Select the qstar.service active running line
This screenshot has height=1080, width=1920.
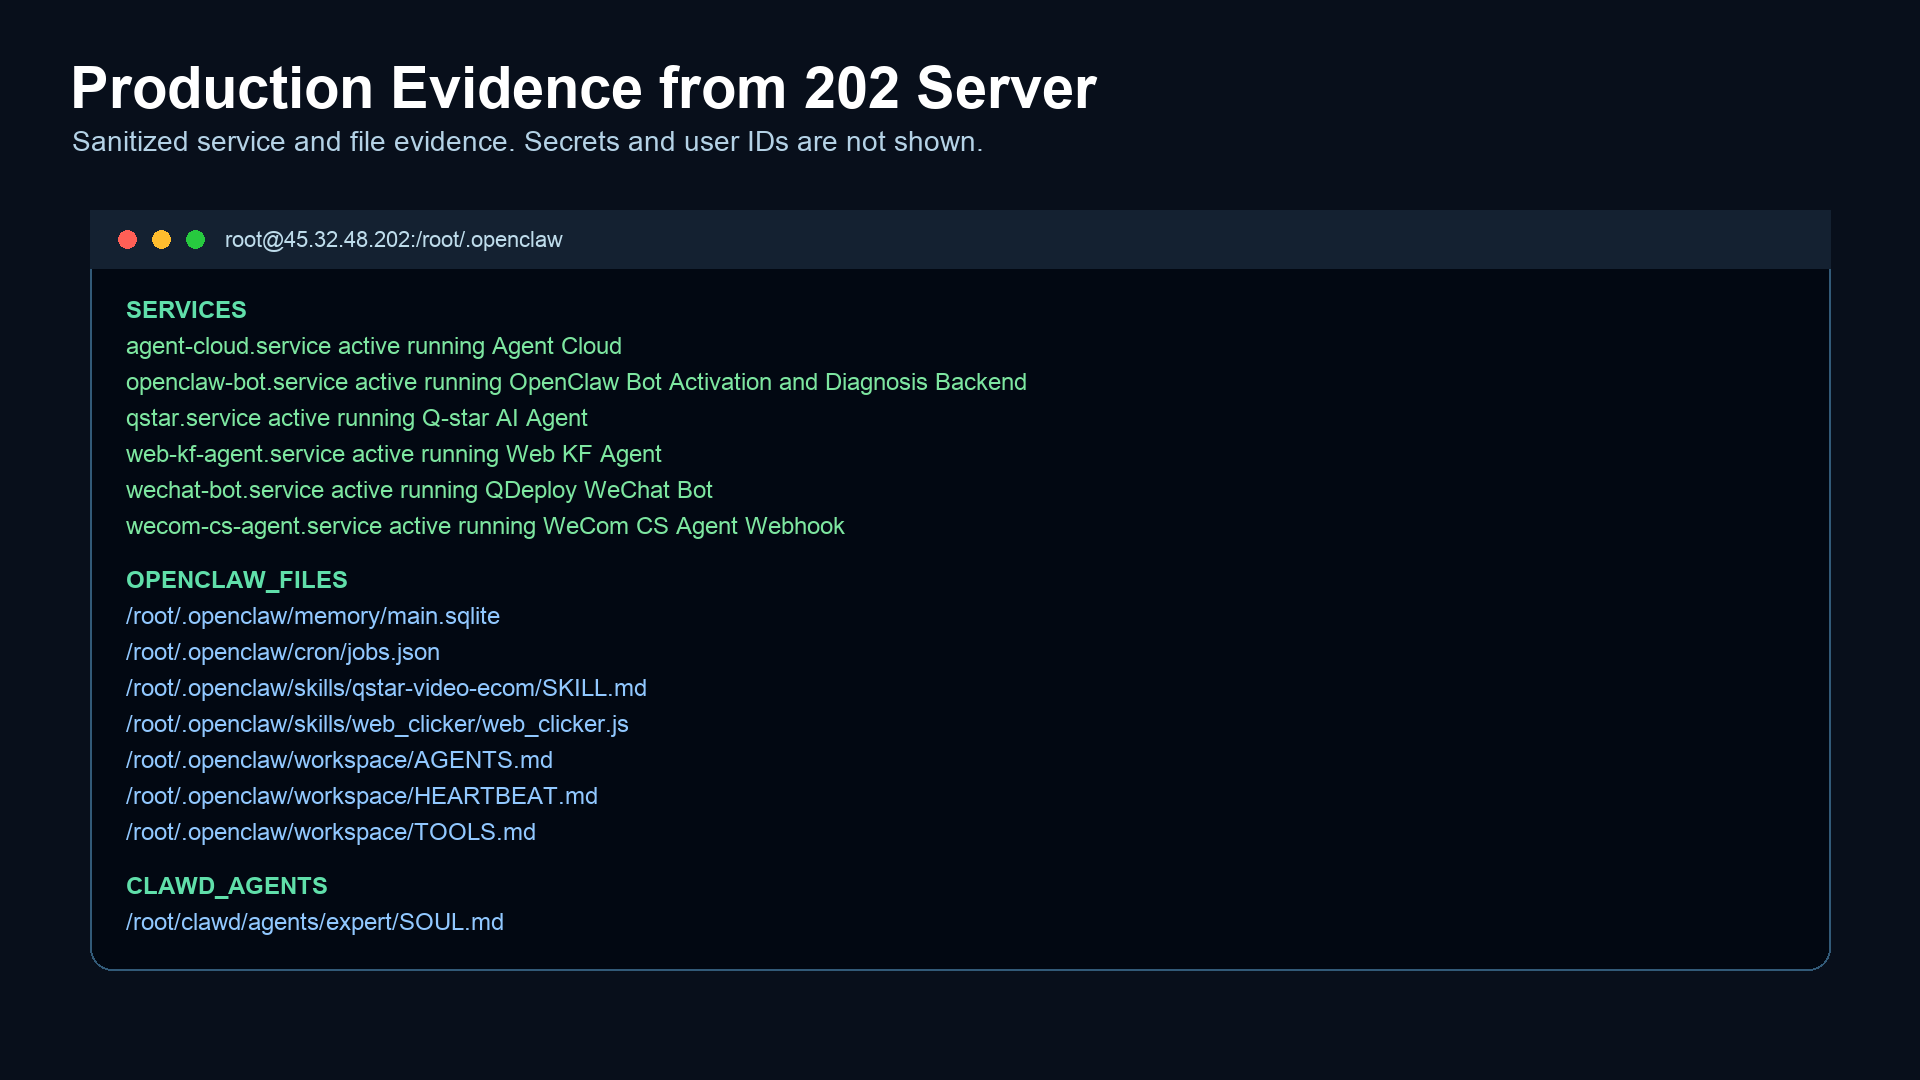coord(357,418)
